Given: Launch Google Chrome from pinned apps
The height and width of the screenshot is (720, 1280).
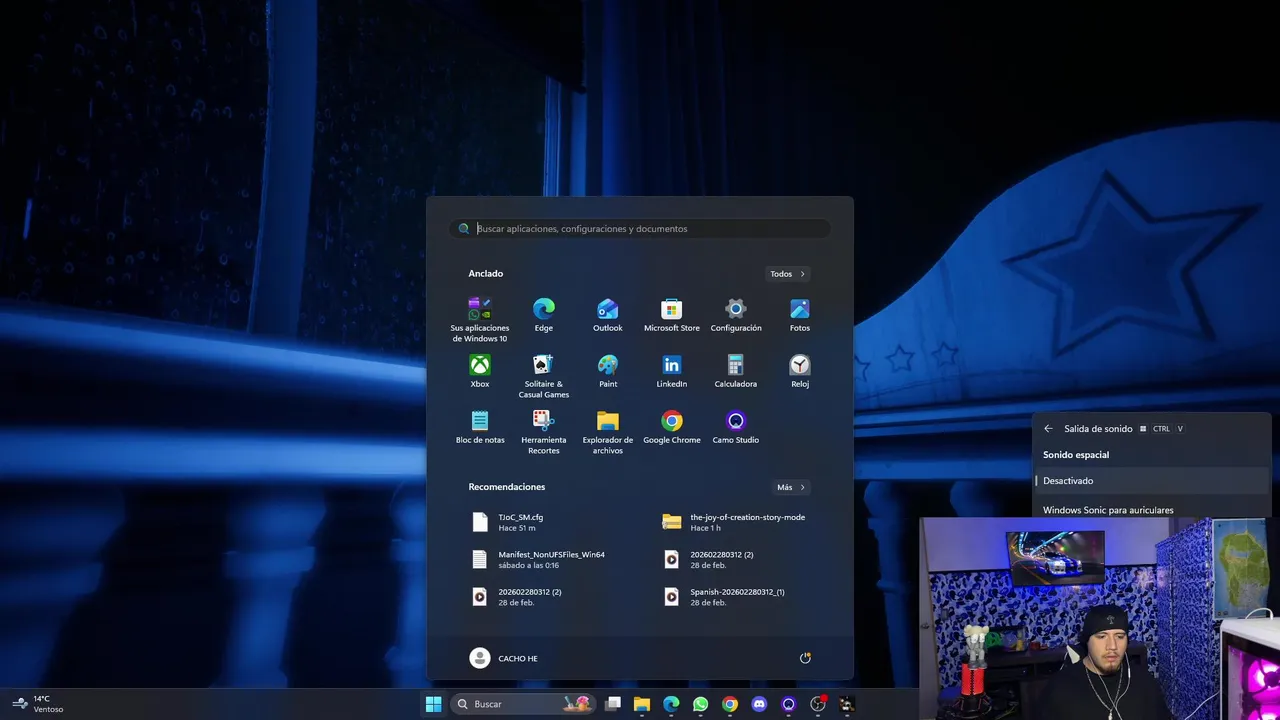Looking at the screenshot, I should pos(672,428).
